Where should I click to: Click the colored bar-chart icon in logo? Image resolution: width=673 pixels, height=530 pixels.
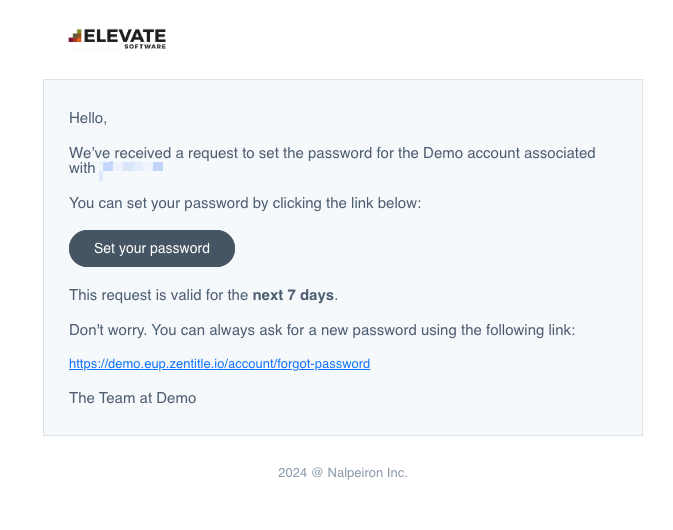pos(75,36)
